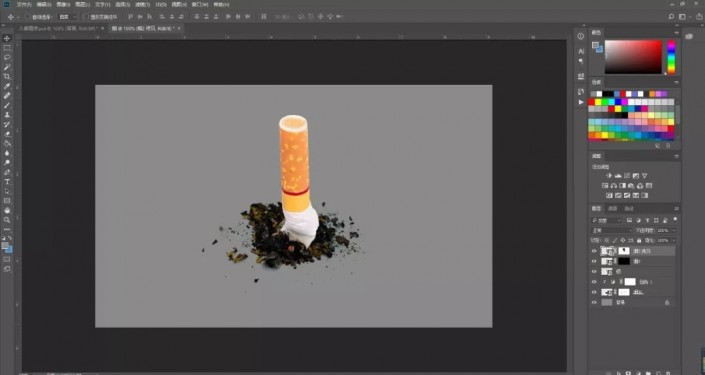This screenshot has height=375, width=705.
Task: Select the Lasso tool
Action: click(7, 58)
